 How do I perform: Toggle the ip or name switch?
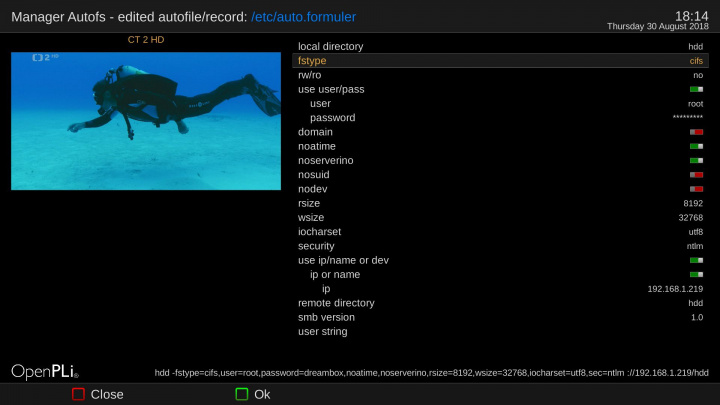coord(696,274)
